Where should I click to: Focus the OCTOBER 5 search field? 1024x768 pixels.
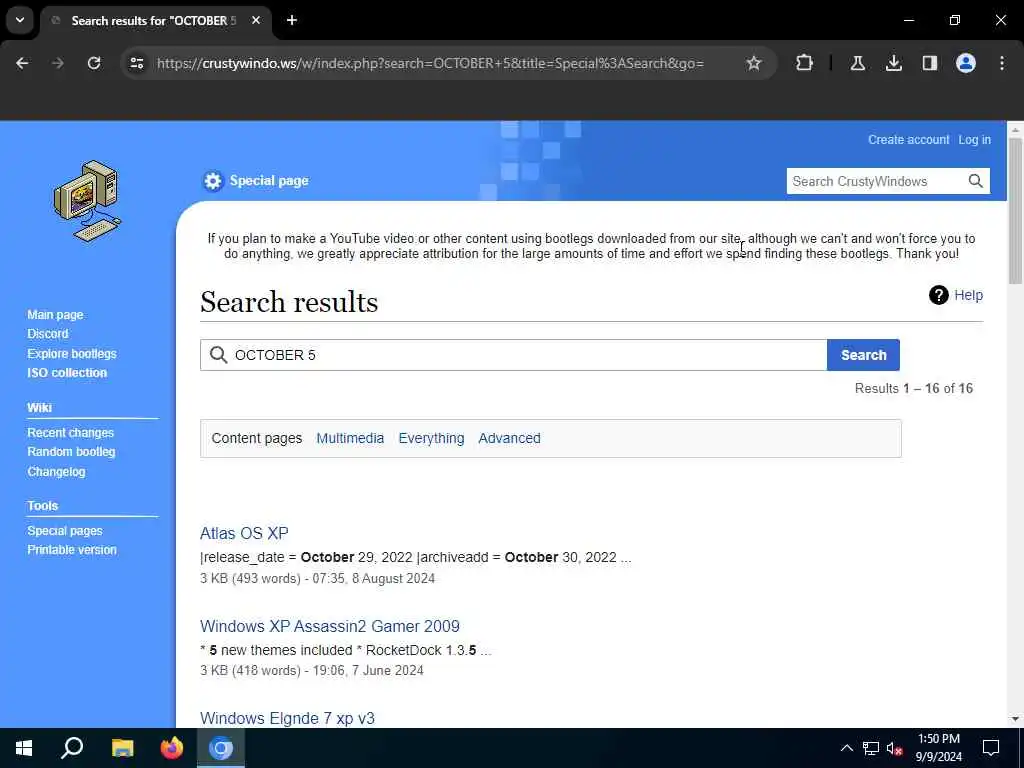(x=513, y=355)
